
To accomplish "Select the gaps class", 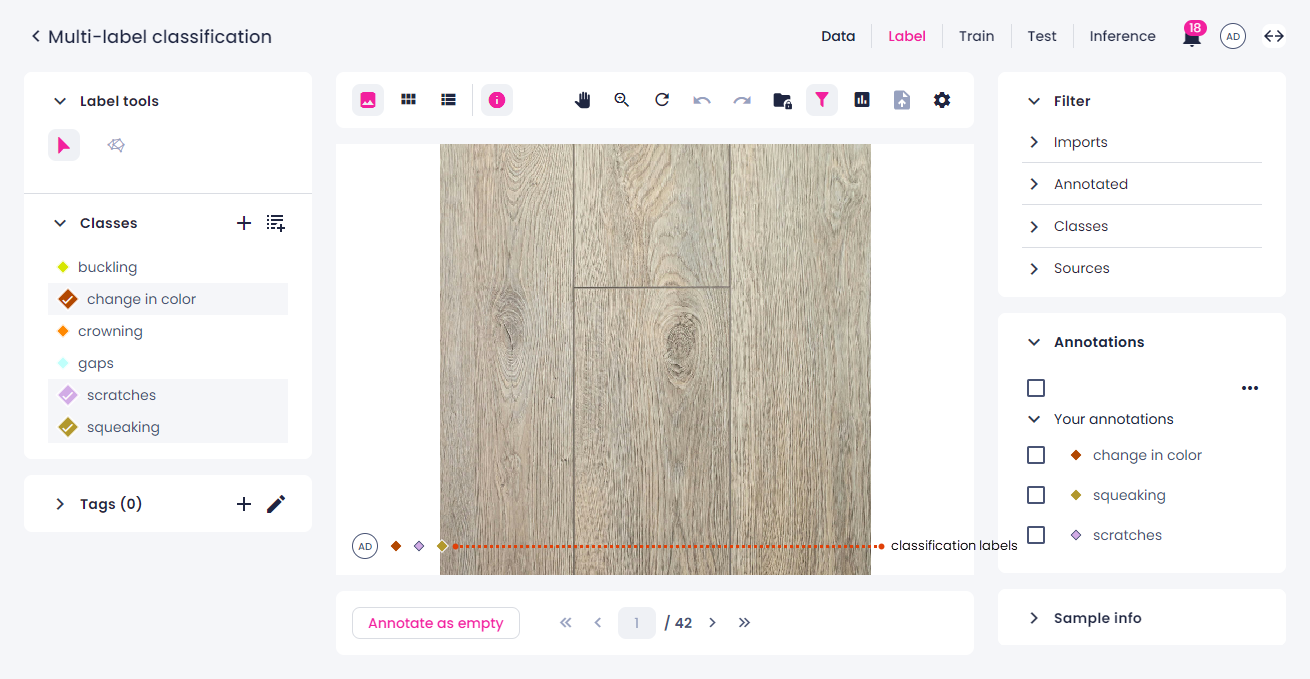I will click(x=168, y=363).
